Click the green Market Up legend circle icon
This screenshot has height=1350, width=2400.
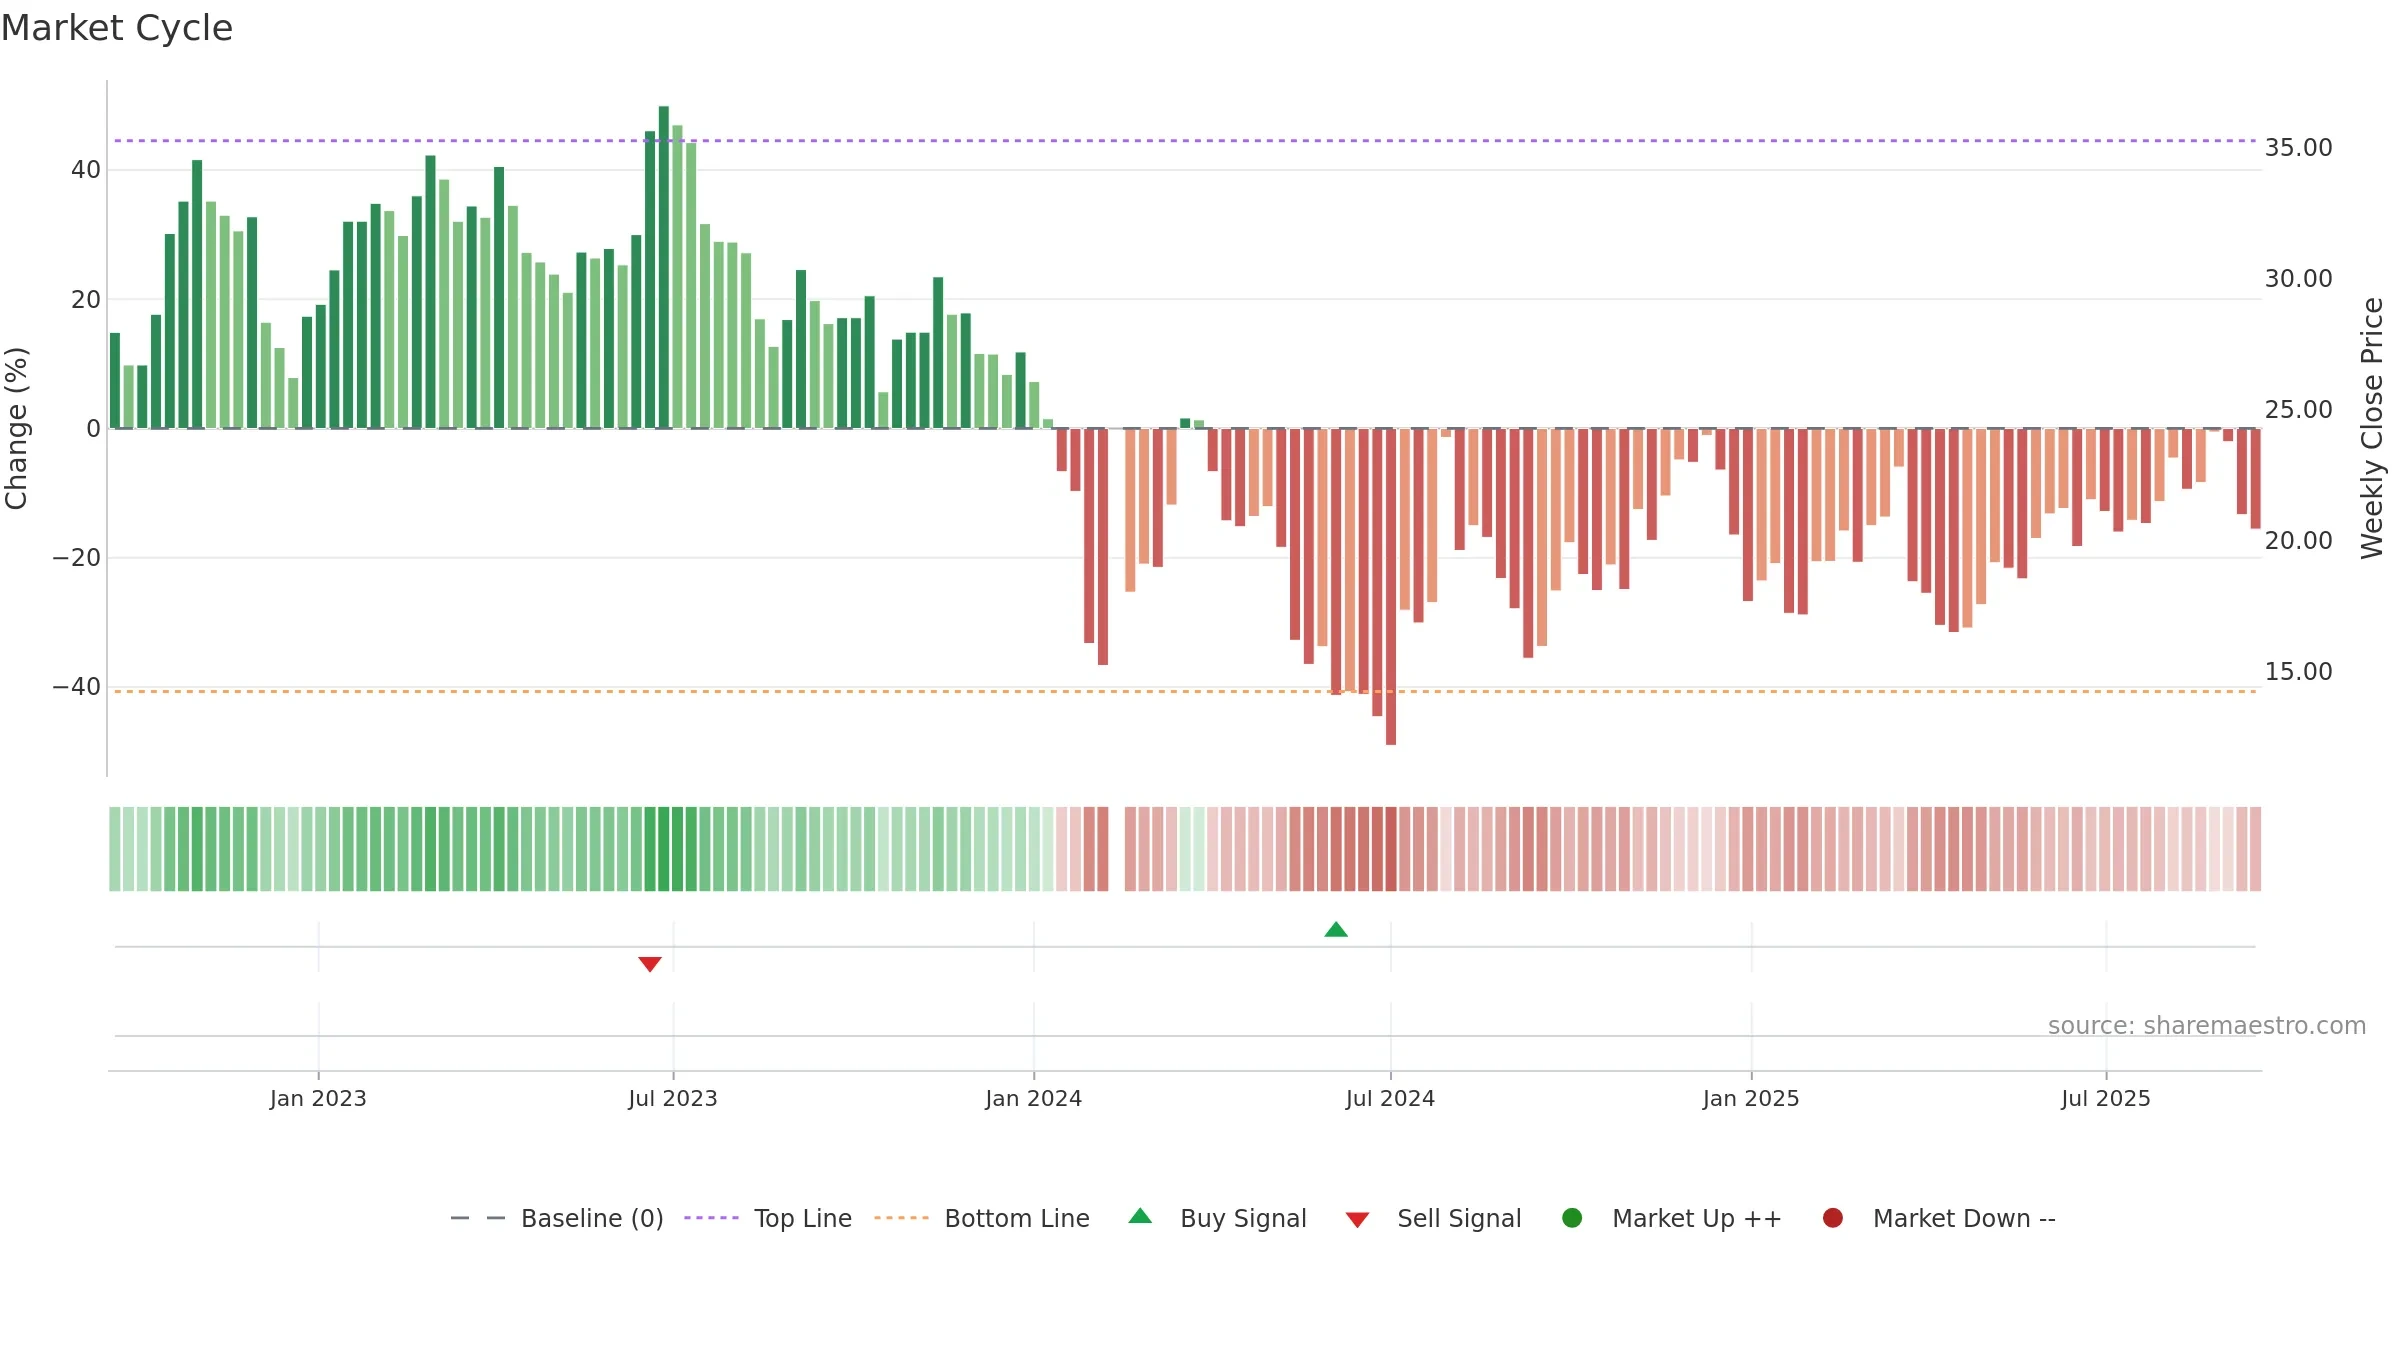coord(1572,1218)
